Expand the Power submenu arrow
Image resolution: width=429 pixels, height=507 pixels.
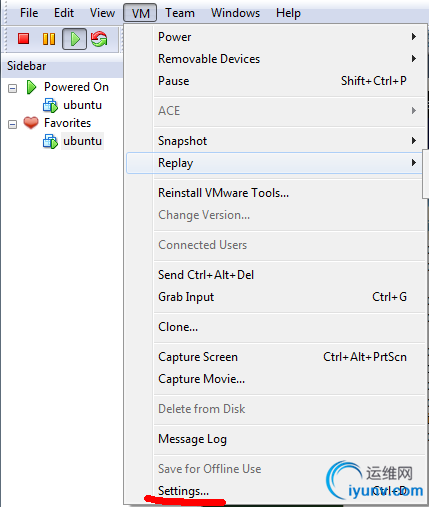click(x=414, y=36)
